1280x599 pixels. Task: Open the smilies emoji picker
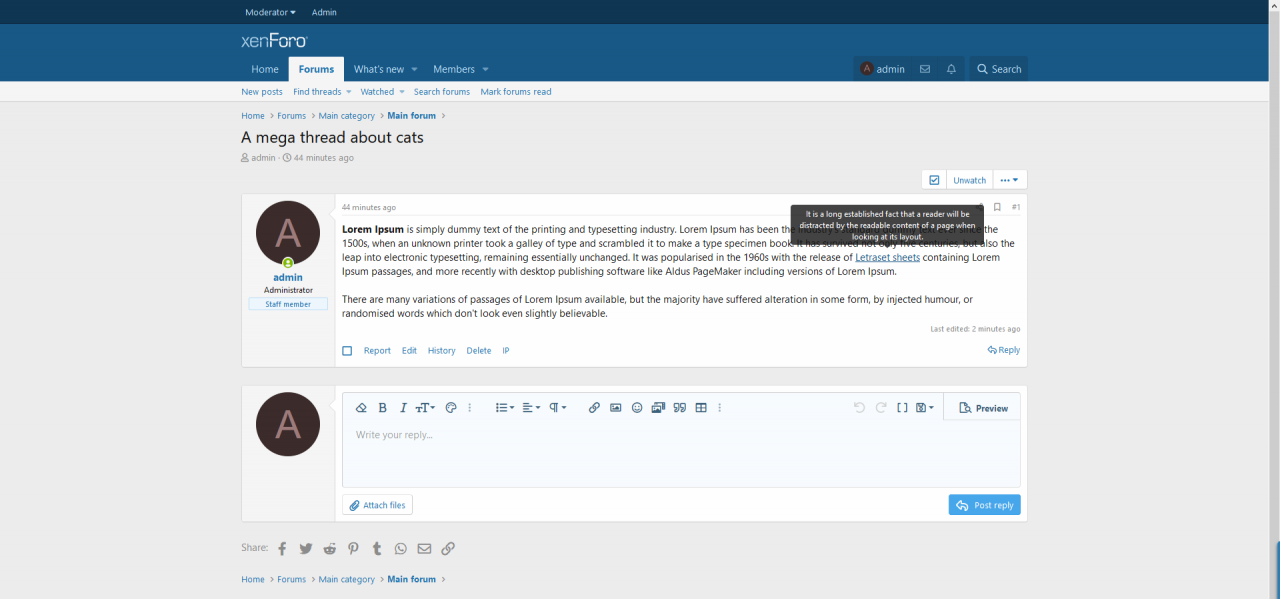[x=637, y=408]
